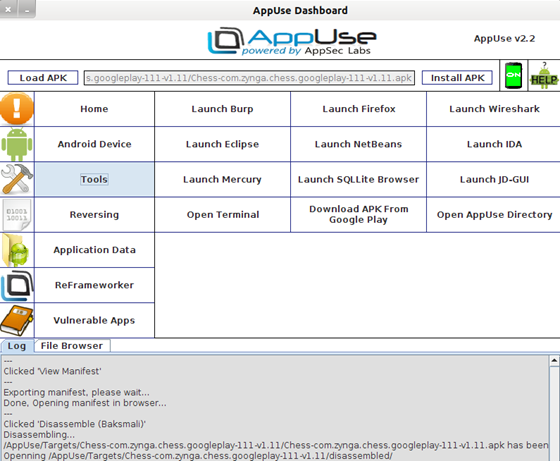Click the AppUse logo banner
Screen dimensions: 560x467
(x=292, y=41)
